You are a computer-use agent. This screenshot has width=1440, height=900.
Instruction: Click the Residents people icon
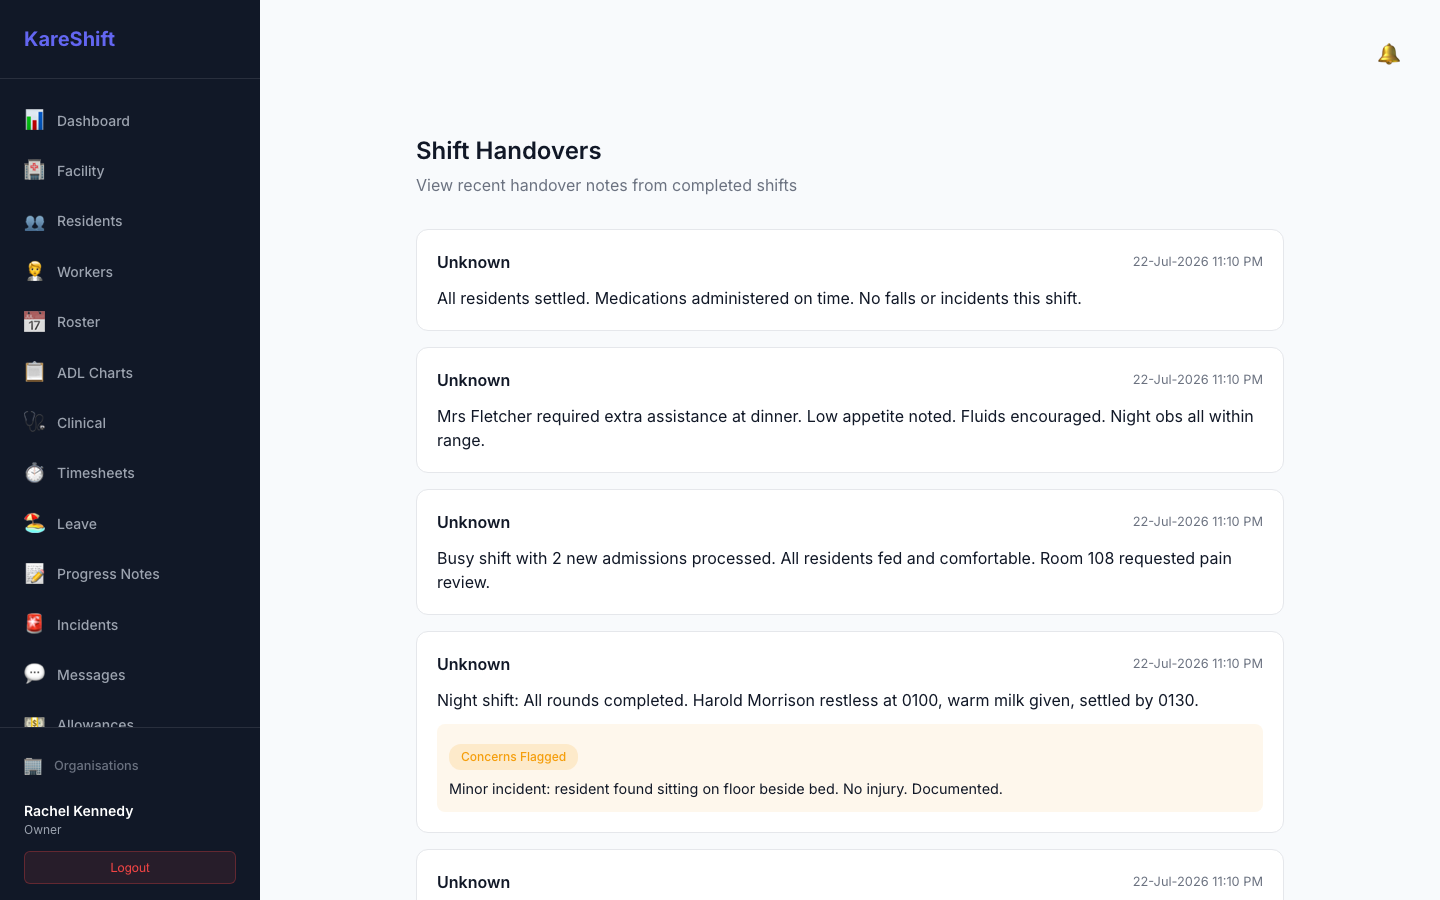[x=34, y=221]
